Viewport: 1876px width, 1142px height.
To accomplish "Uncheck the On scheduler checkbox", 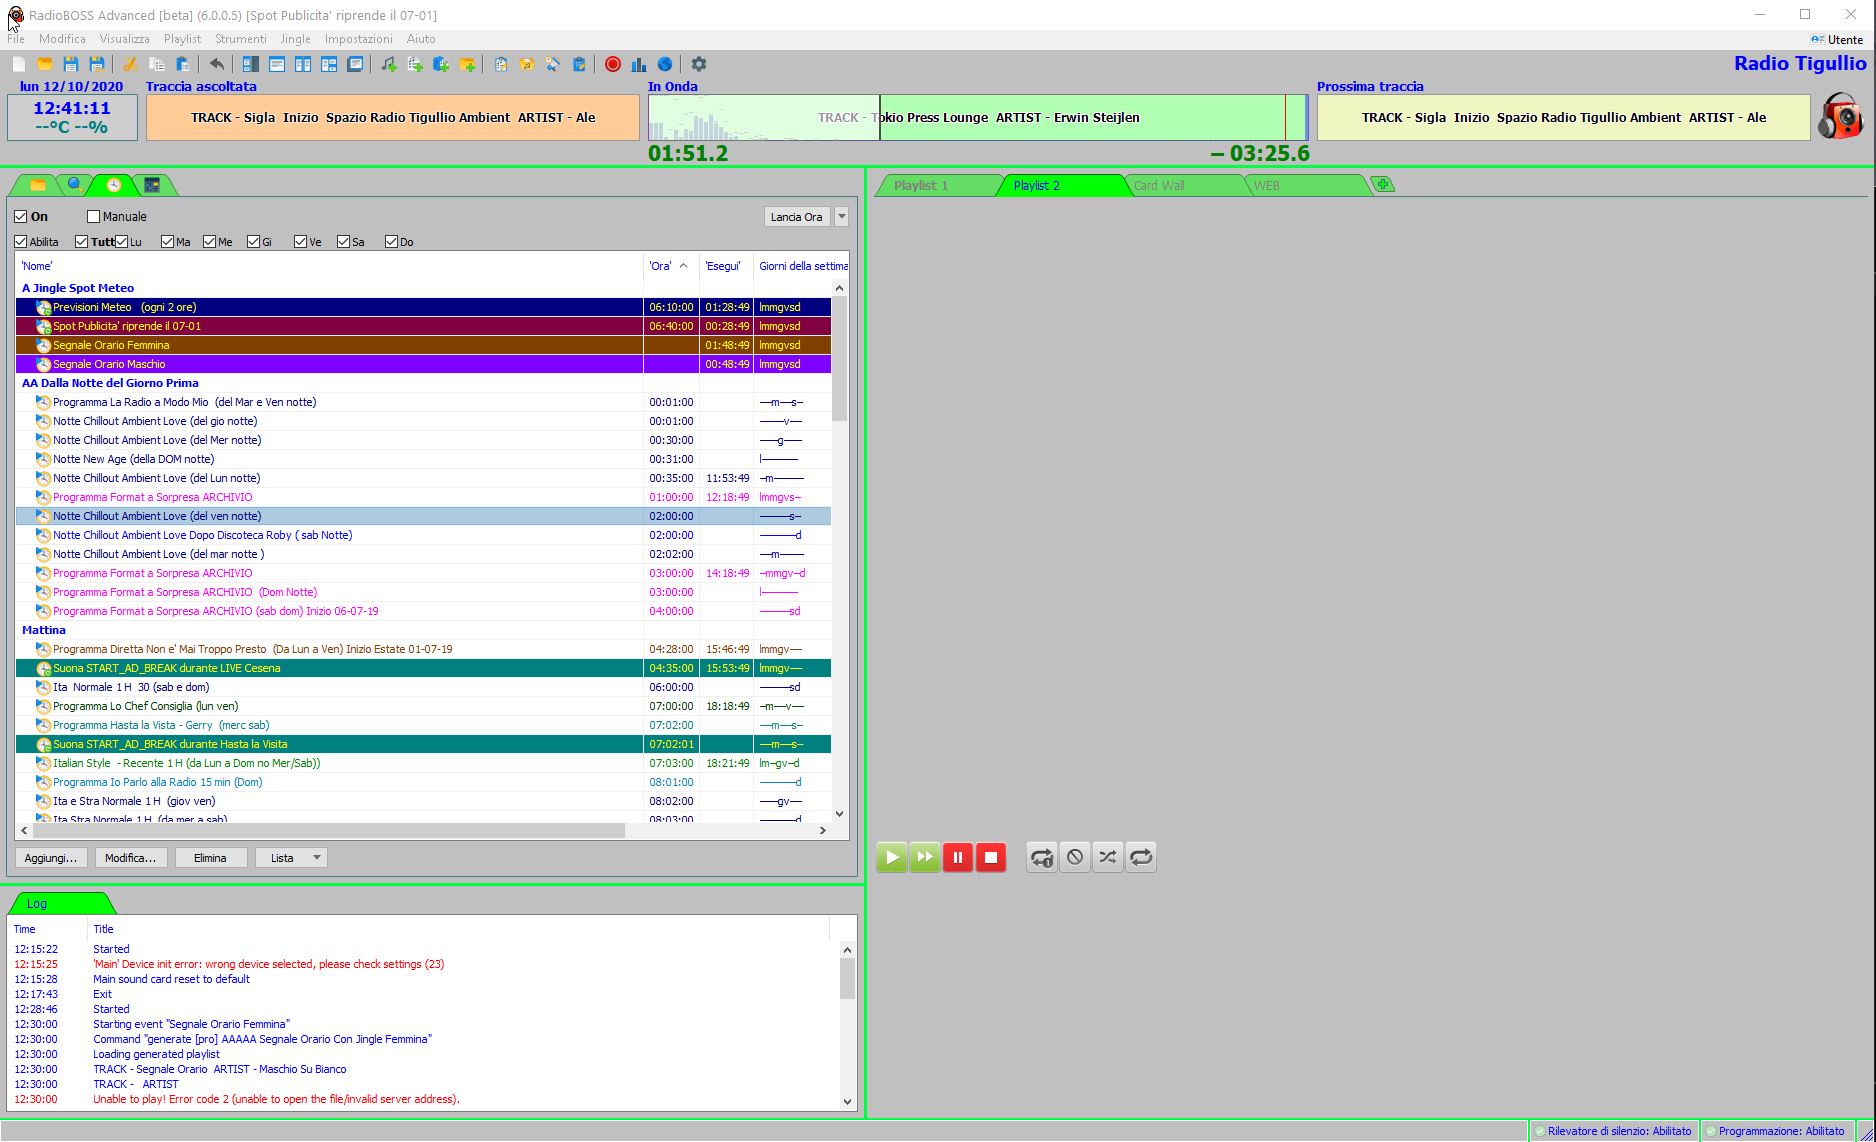I will tap(21, 216).
